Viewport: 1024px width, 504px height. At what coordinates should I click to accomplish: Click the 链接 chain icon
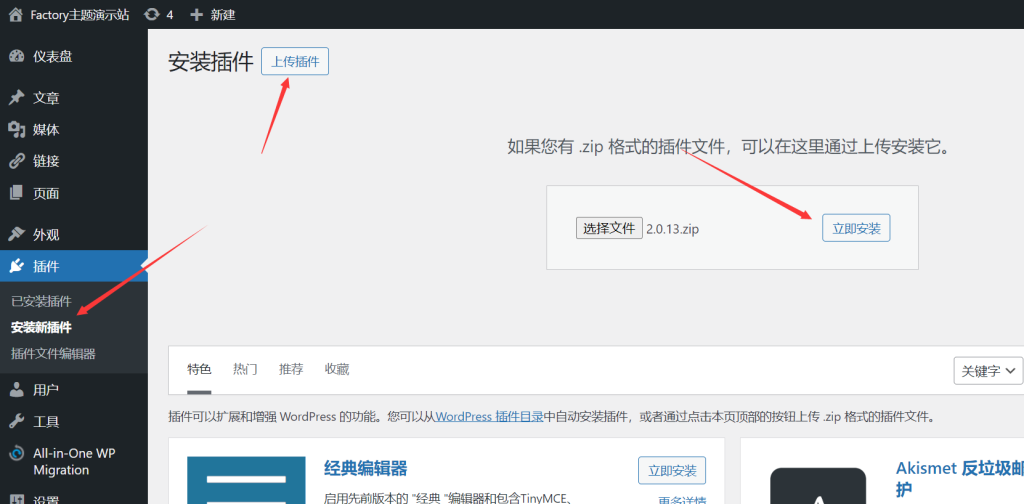pyautogui.click(x=16, y=161)
